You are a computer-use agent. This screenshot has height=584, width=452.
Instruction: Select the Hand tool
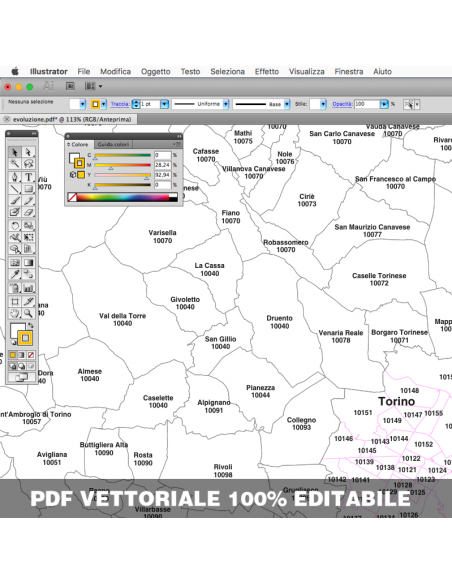pyautogui.click(x=15, y=313)
